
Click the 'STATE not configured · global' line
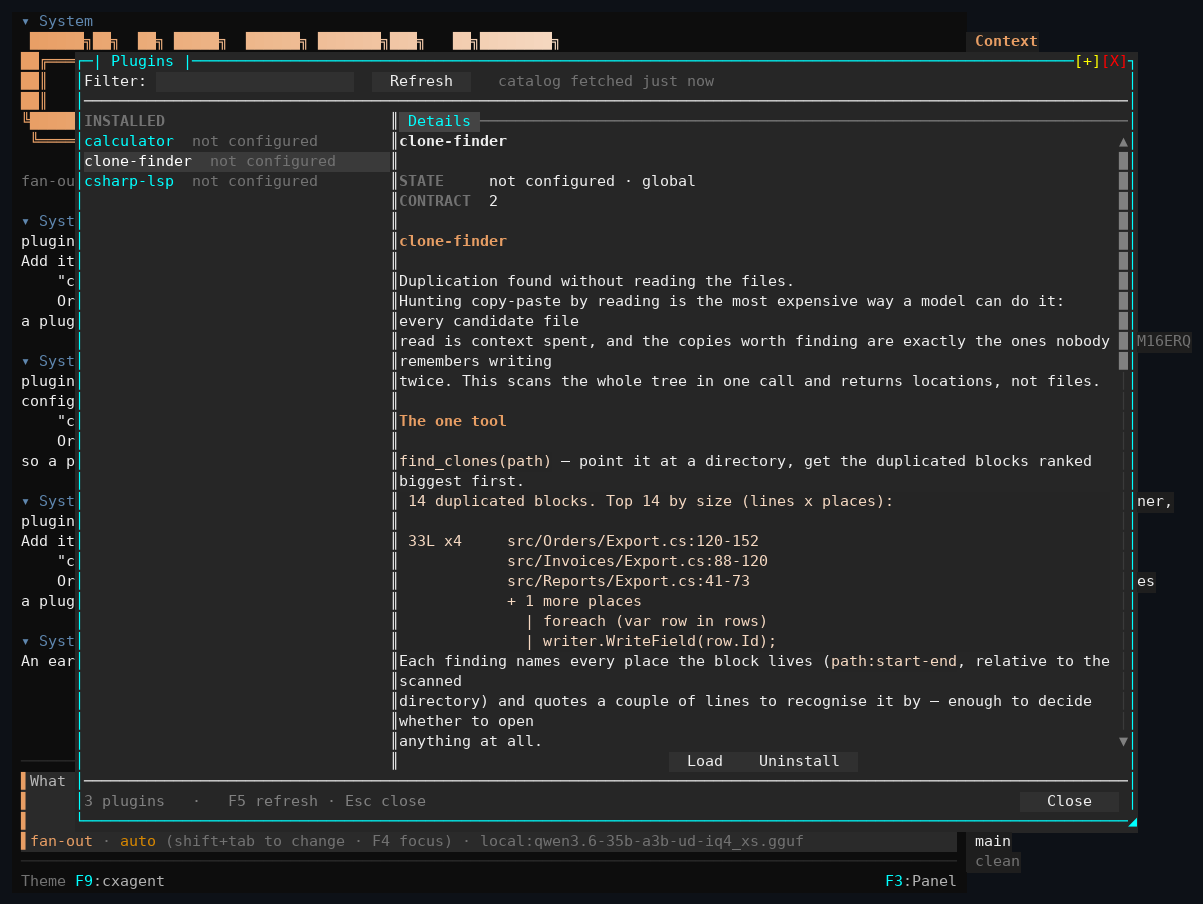click(547, 181)
